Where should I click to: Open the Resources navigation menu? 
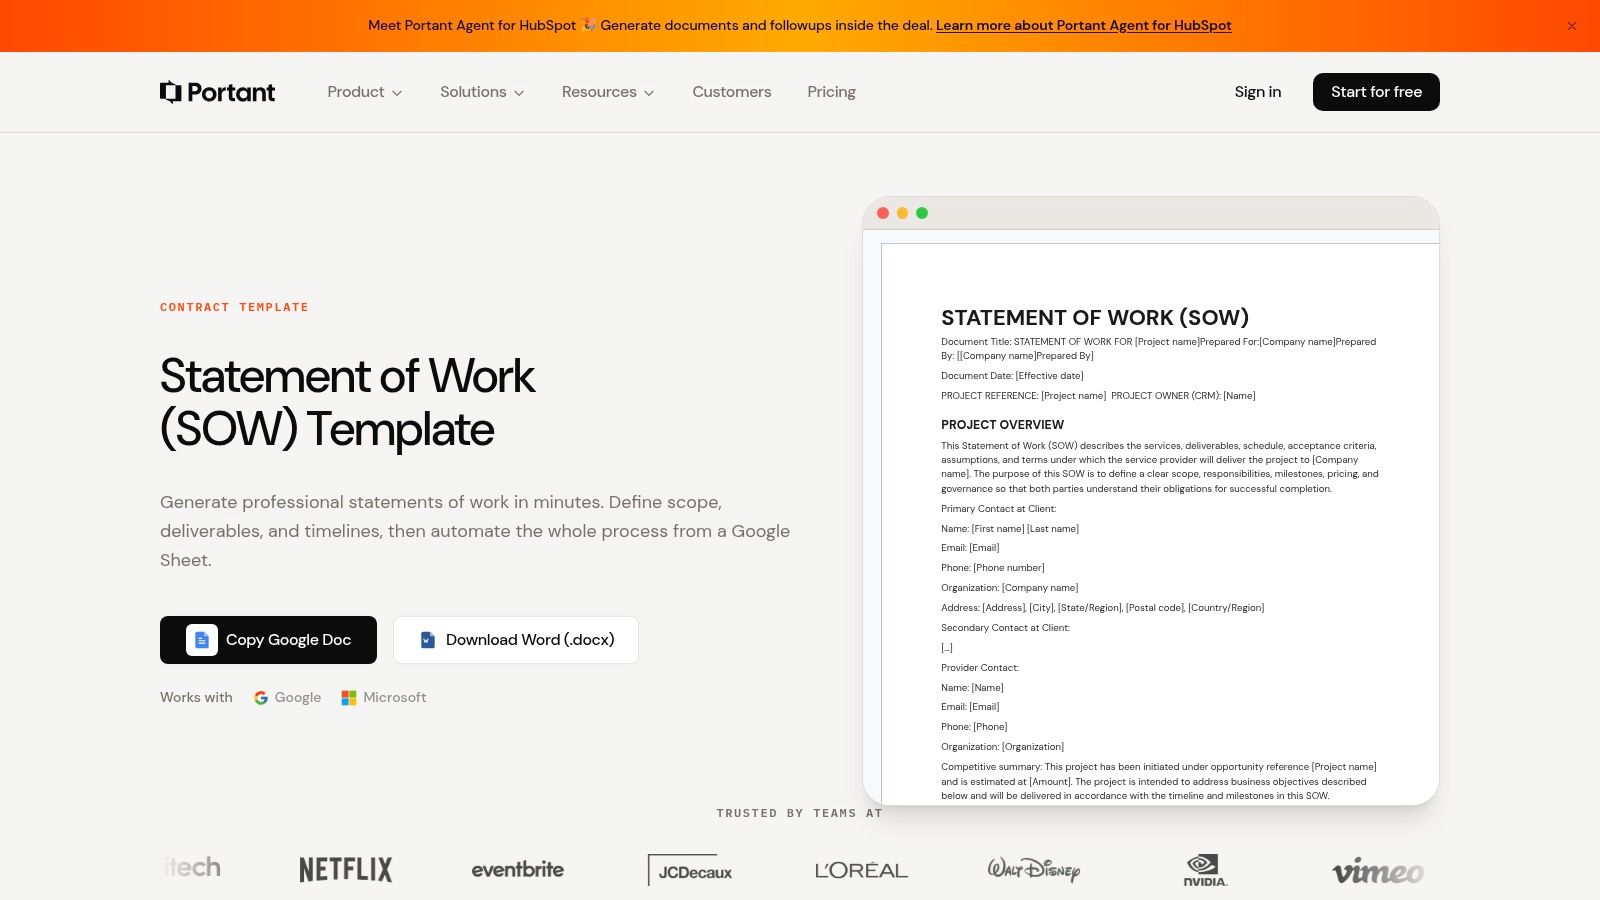[x=608, y=92]
